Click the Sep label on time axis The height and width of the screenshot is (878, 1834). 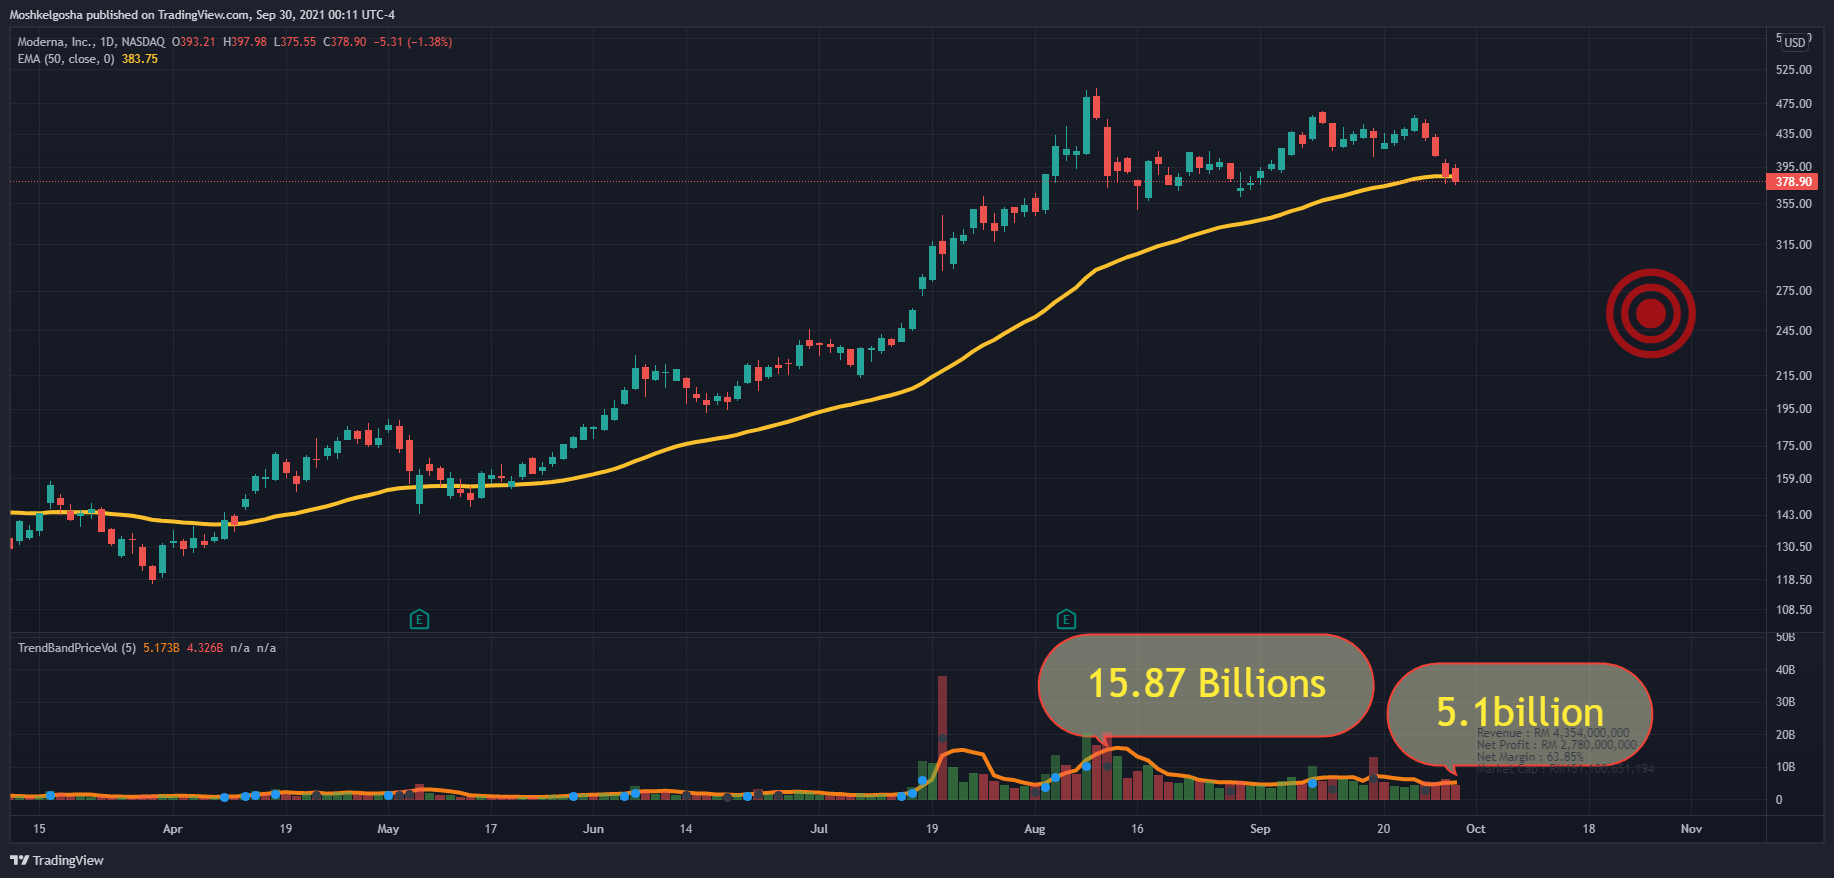click(1260, 829)
